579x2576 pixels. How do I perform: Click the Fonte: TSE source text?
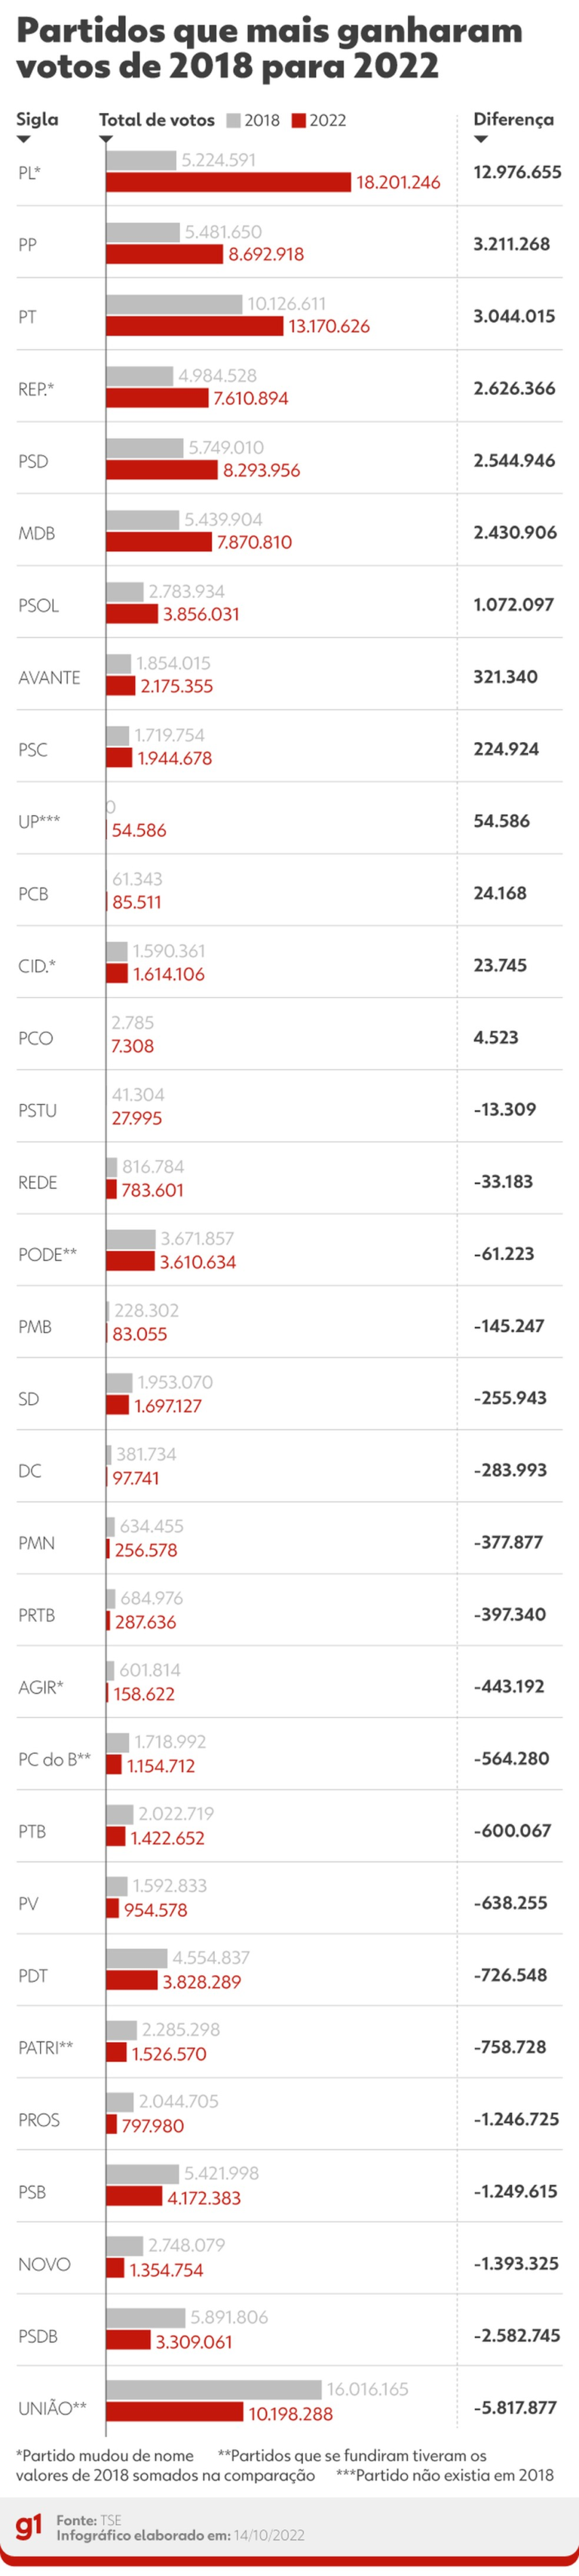[89, 2520]
